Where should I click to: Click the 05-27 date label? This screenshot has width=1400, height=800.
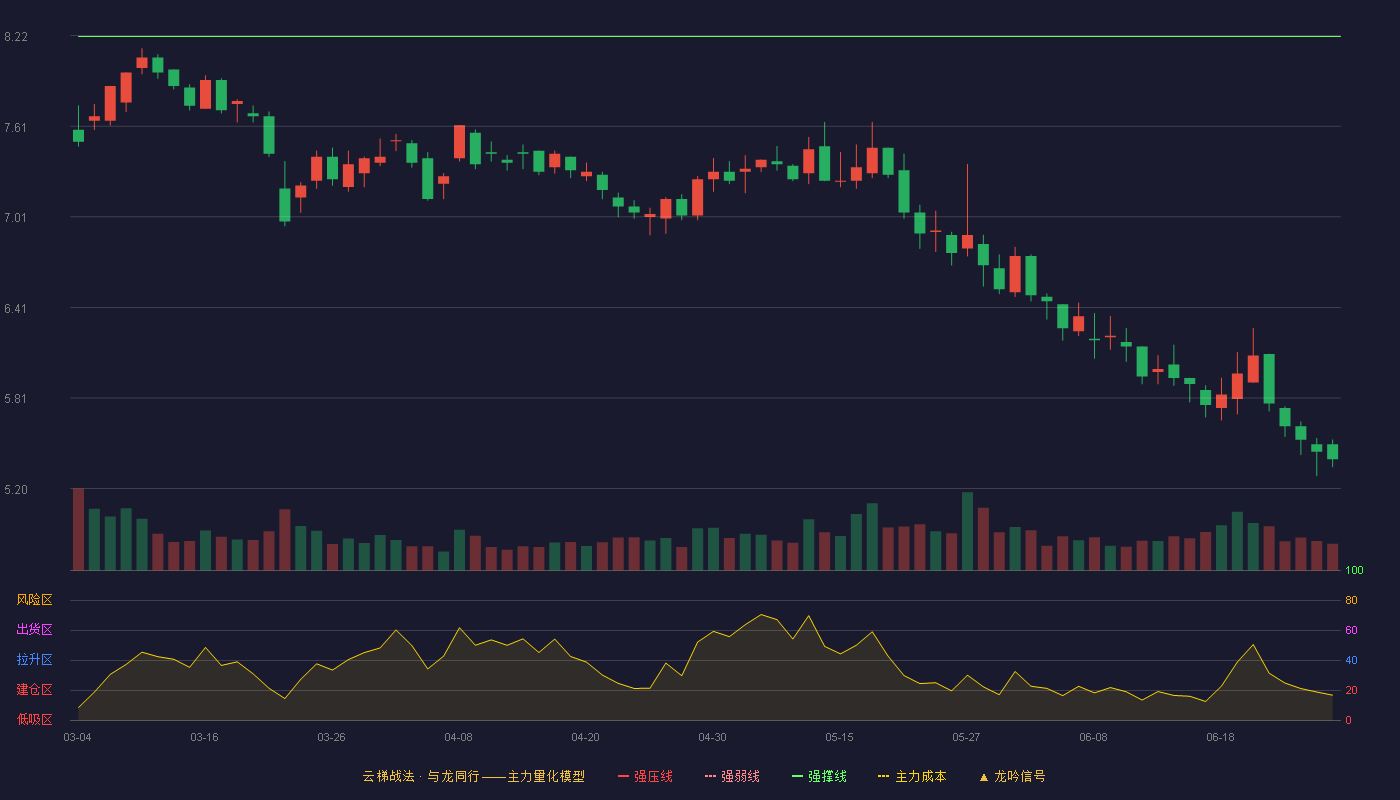(x=966, y=737)
